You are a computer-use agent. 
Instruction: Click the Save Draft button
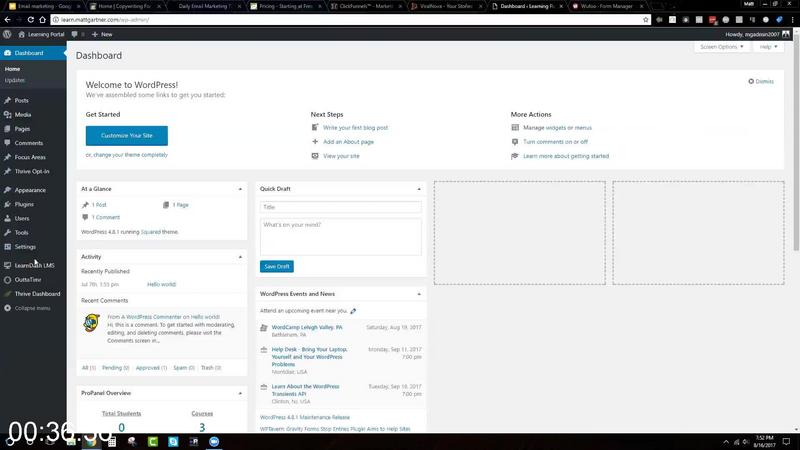tap(277, 266)
